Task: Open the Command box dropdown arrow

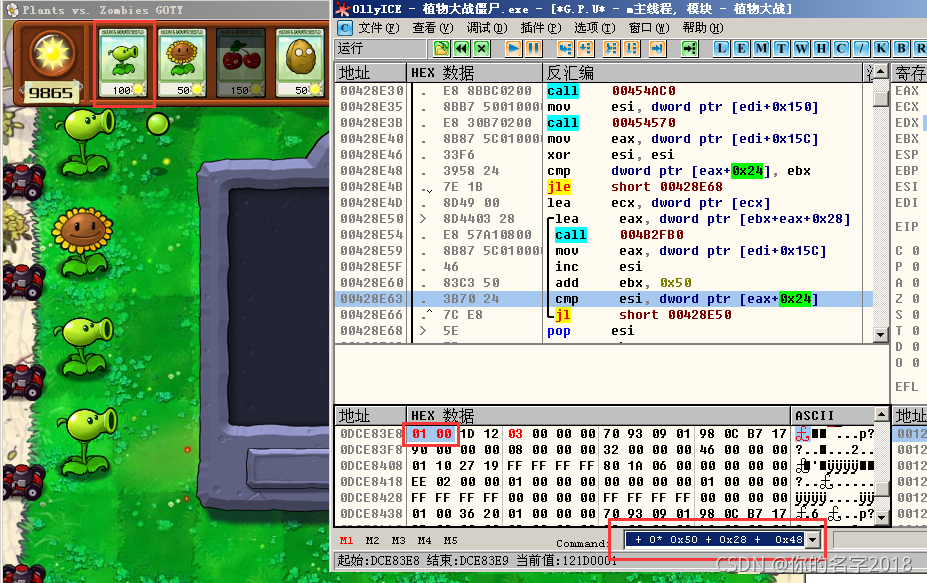Action: click(813, 539)
